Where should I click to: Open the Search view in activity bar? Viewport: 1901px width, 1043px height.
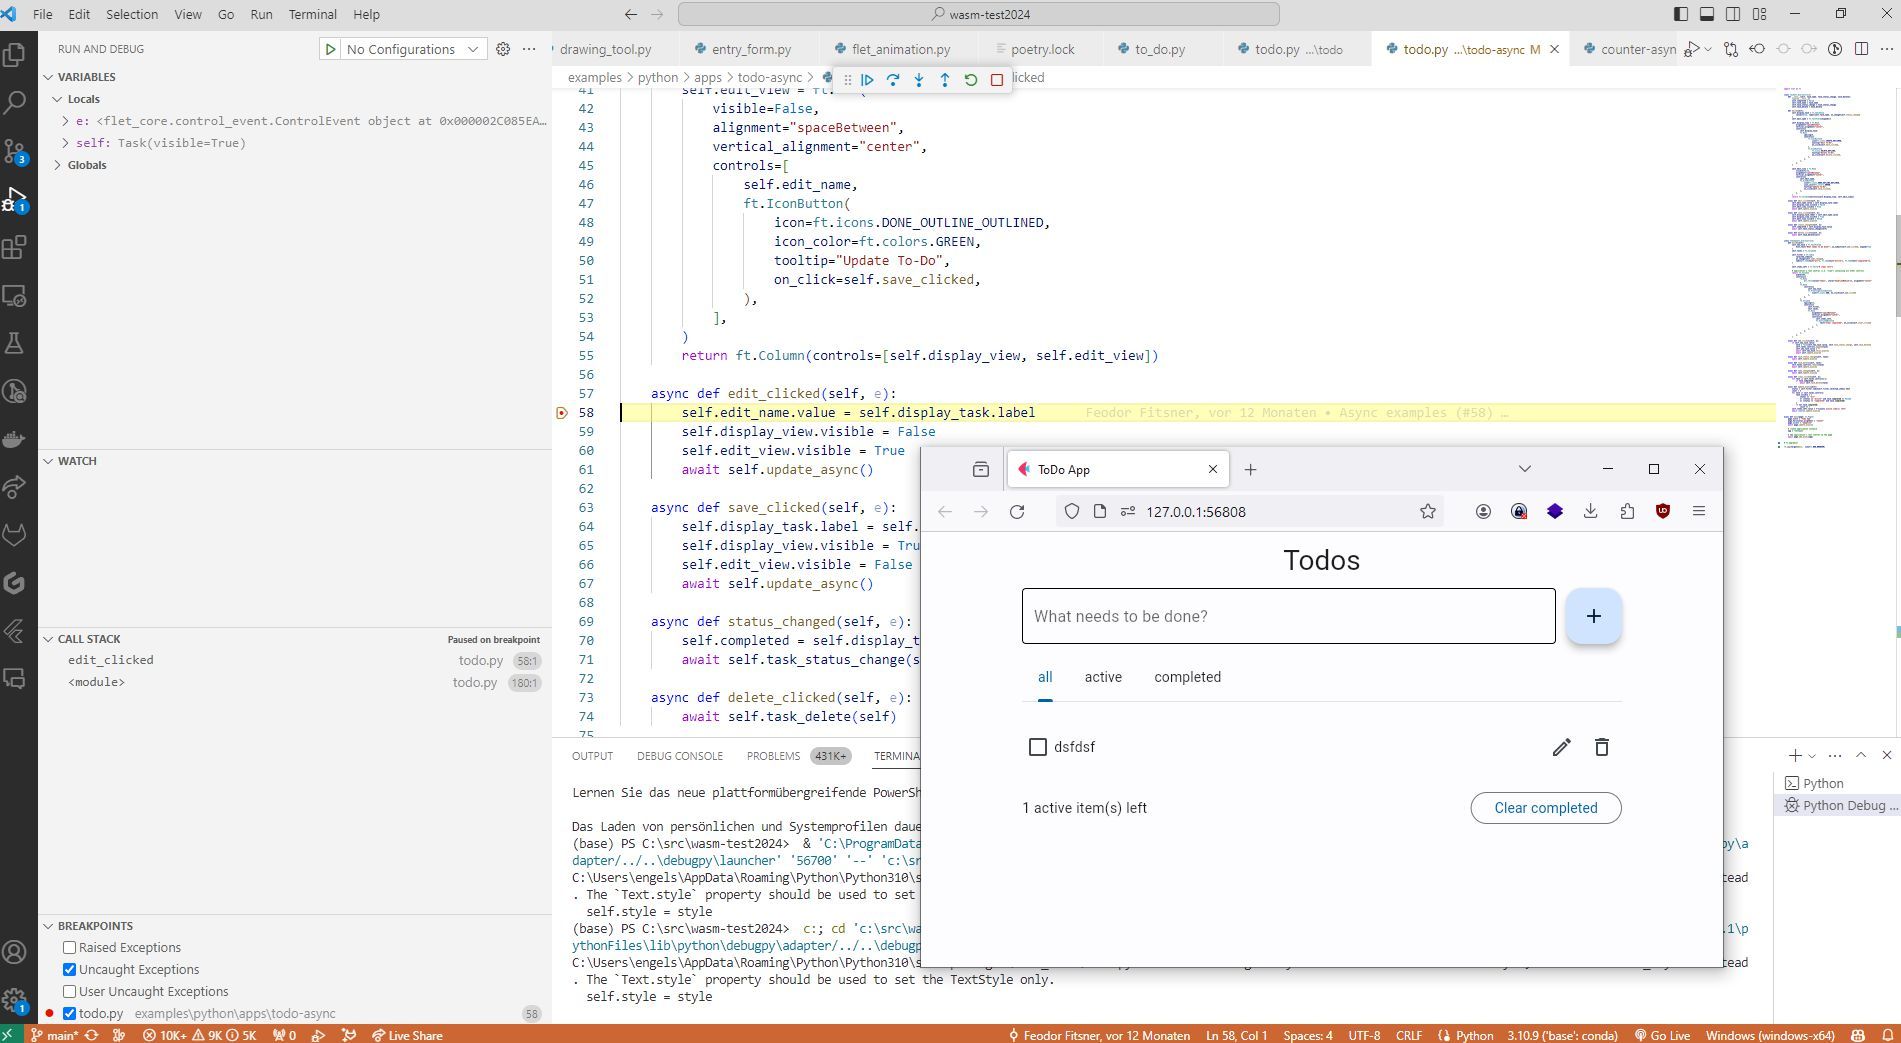point(15,102)
